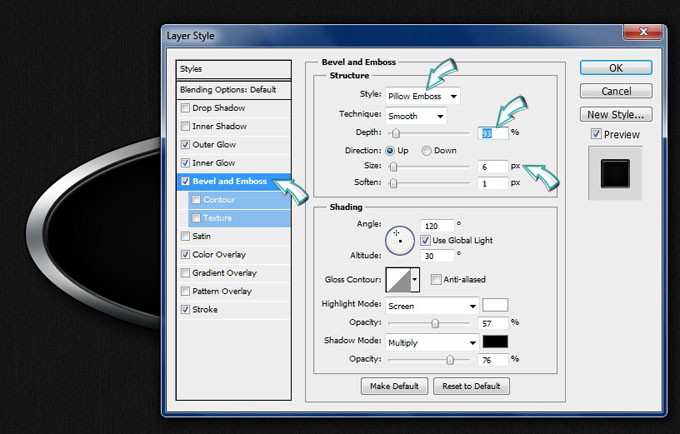680x434 pixels.
Task: Click the Highlight Opacity field showing 57
Action: 493,323
